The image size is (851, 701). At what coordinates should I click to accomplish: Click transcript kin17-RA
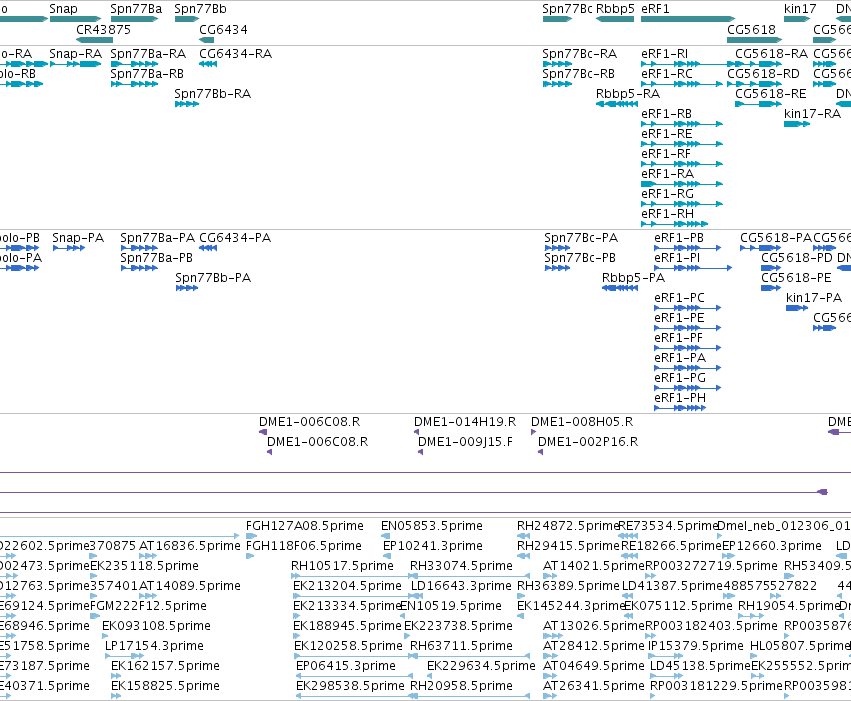(797, 124)
